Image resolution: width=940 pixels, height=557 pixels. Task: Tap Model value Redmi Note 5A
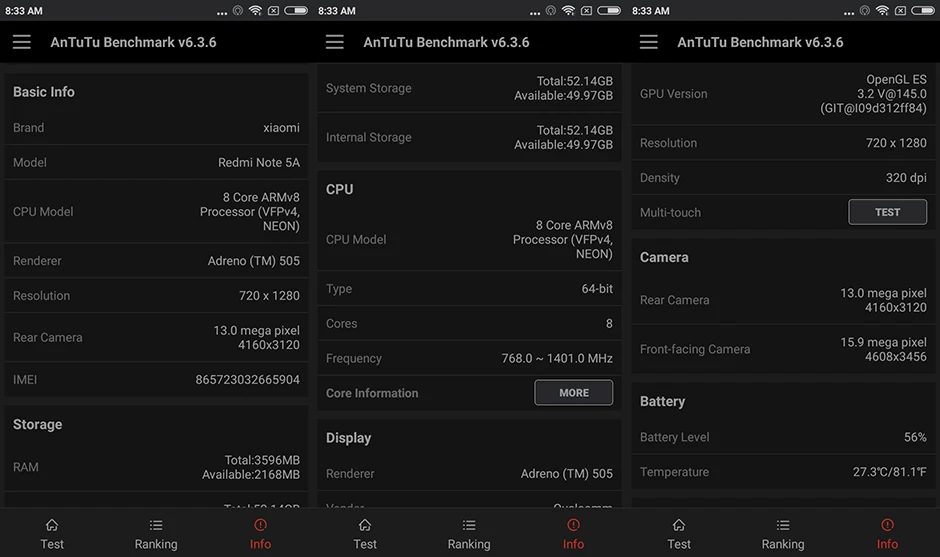tap(259, 162)
